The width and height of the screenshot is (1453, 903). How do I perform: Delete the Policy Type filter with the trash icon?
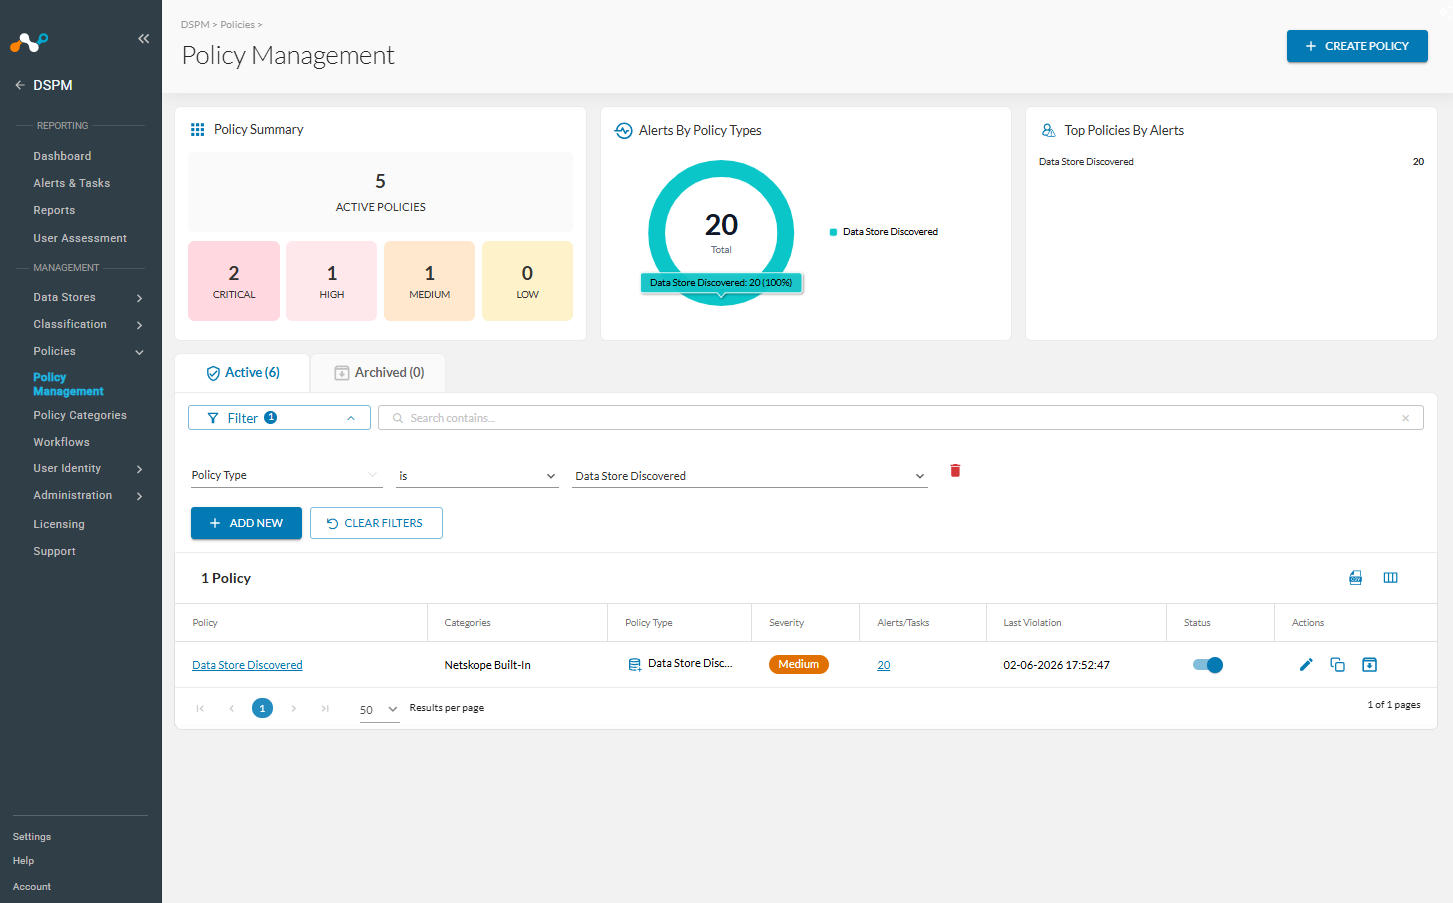[955, 471]
